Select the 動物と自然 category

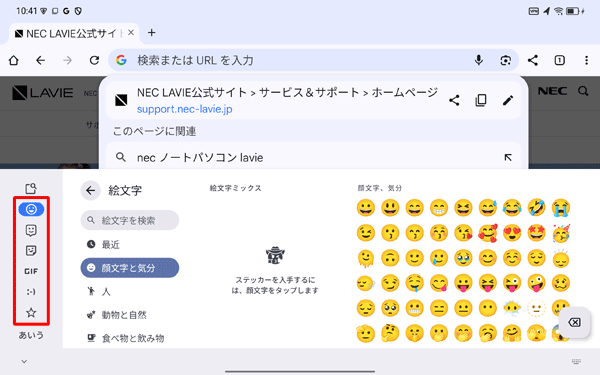[x=130, y=315]
